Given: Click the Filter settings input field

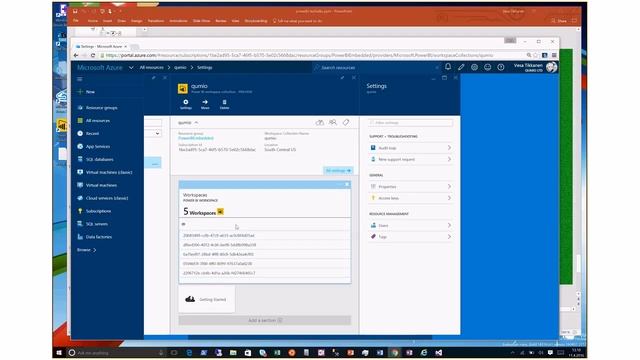Looking at the screenshot, I should tap(411, 122).
